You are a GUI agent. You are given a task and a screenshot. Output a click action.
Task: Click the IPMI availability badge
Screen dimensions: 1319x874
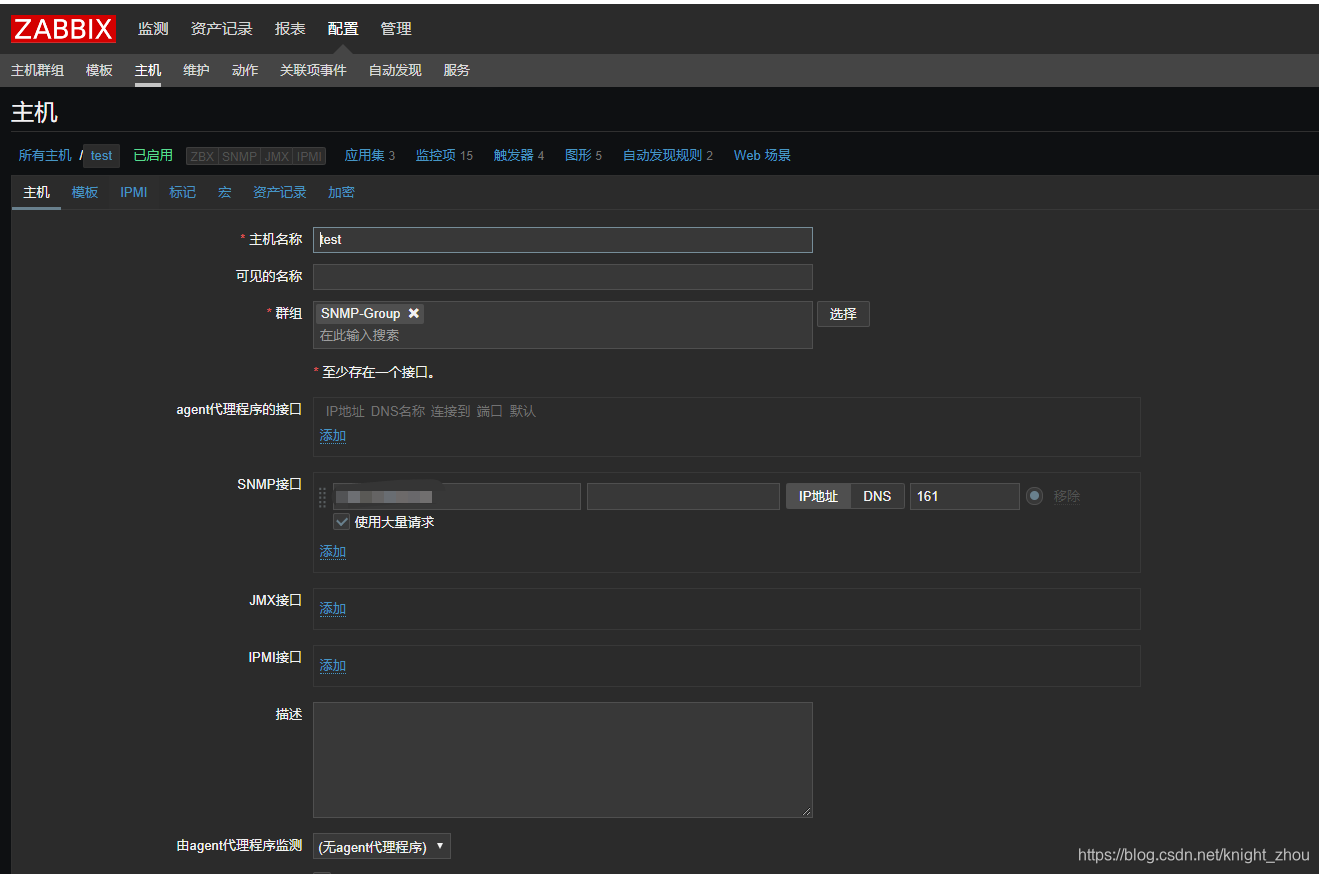pos(310,156)
